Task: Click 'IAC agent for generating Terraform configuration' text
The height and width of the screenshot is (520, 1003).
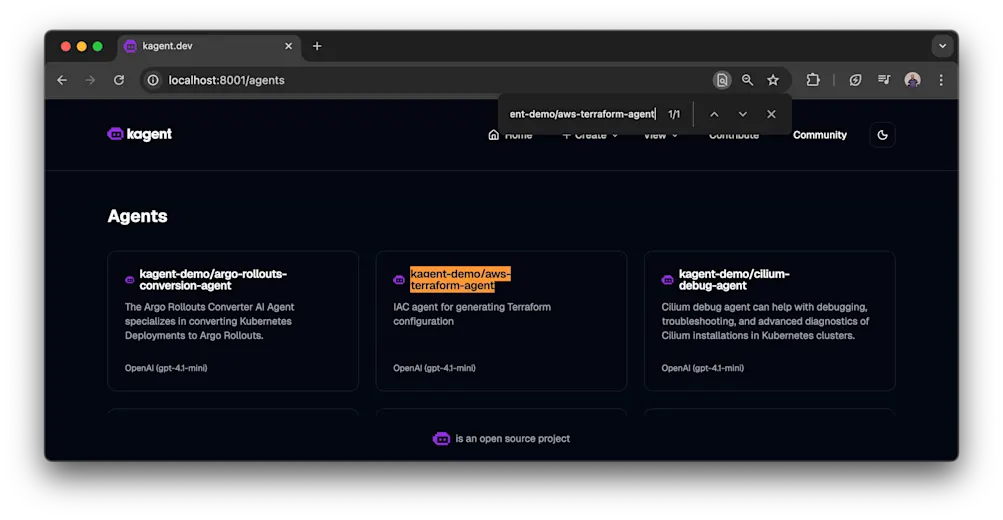Action: 472,314
